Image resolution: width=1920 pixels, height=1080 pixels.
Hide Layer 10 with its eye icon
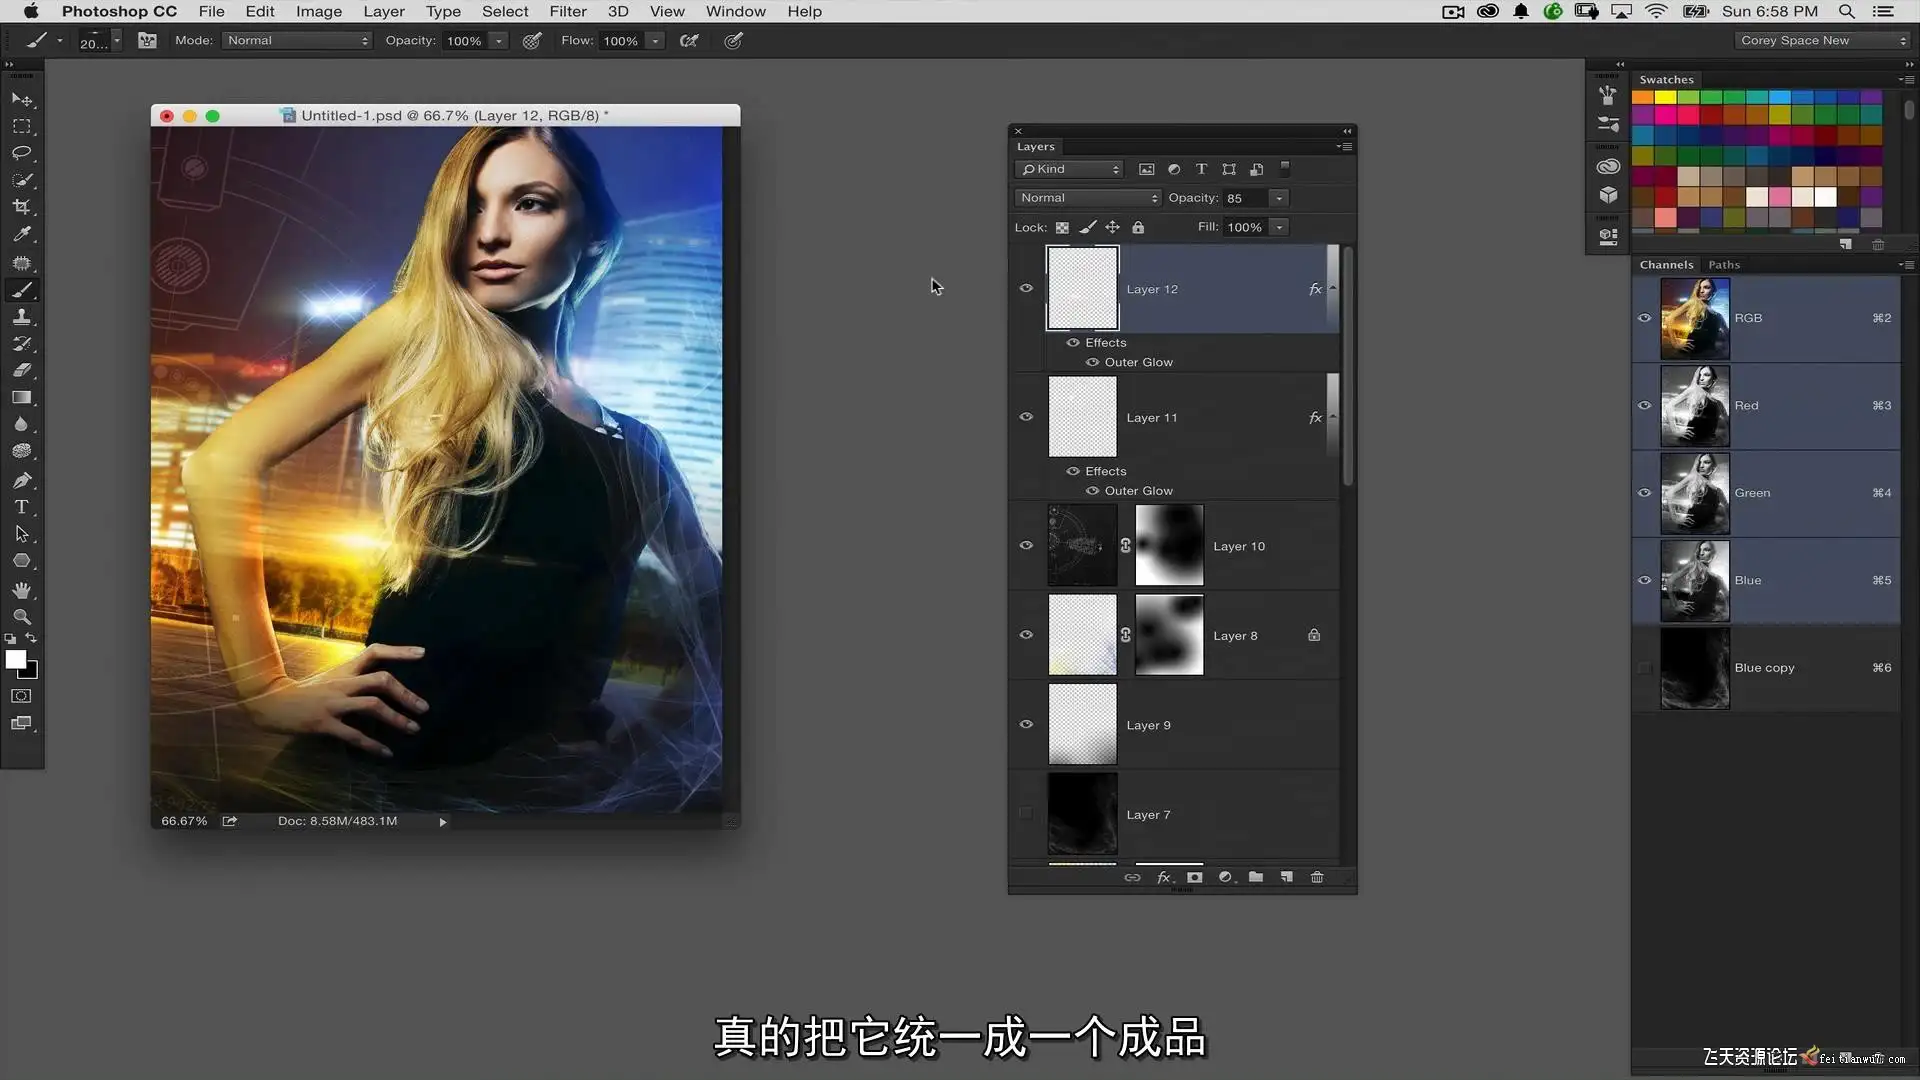point(1026,546)
